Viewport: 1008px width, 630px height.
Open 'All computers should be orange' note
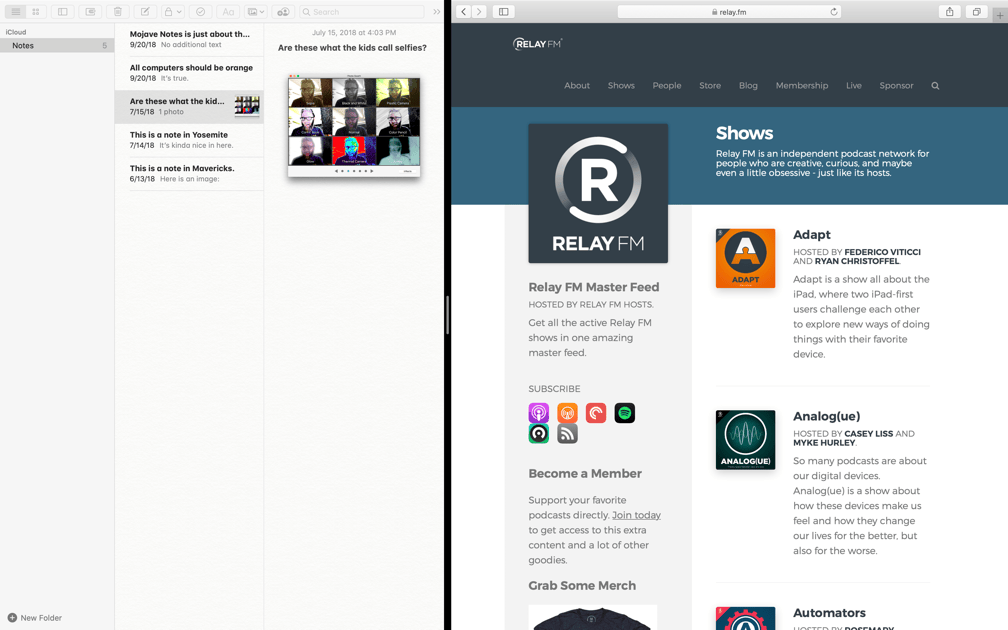click(x=189, y=73)
